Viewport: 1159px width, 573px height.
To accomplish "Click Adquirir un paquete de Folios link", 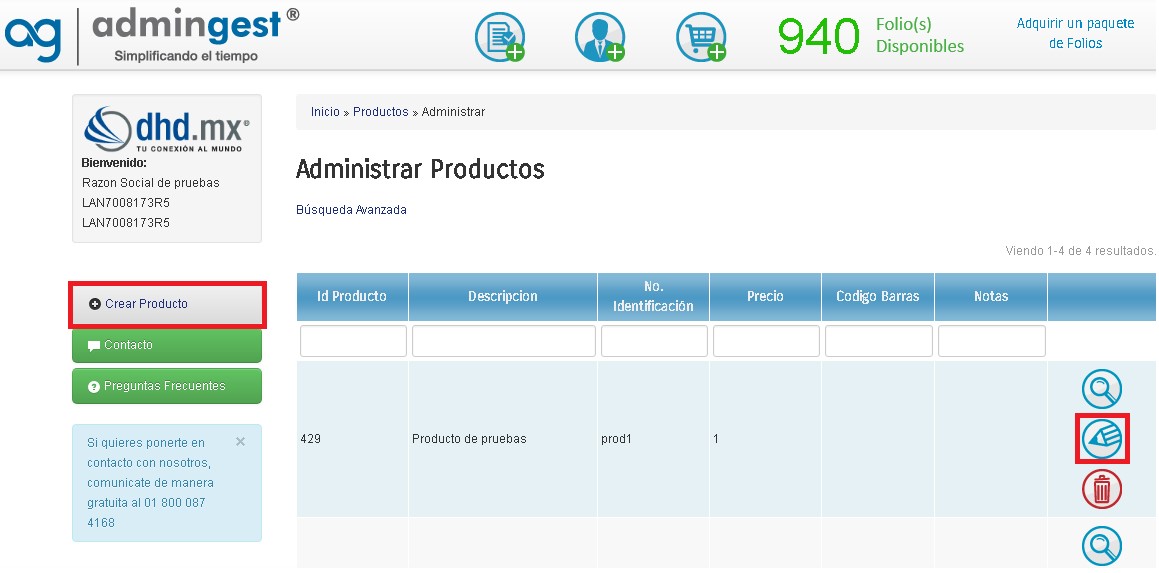I will (1075, 33).
